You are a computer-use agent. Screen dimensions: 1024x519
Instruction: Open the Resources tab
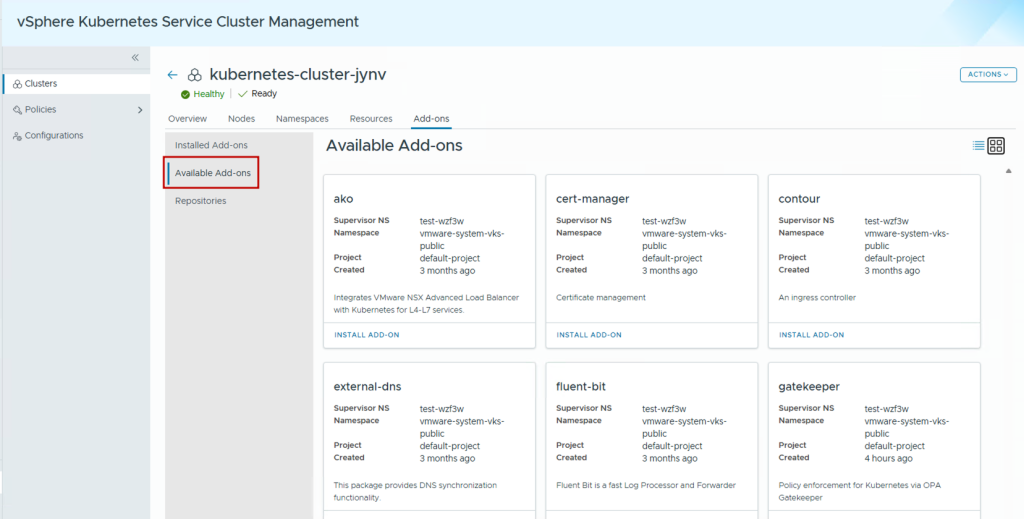[371, 119]
